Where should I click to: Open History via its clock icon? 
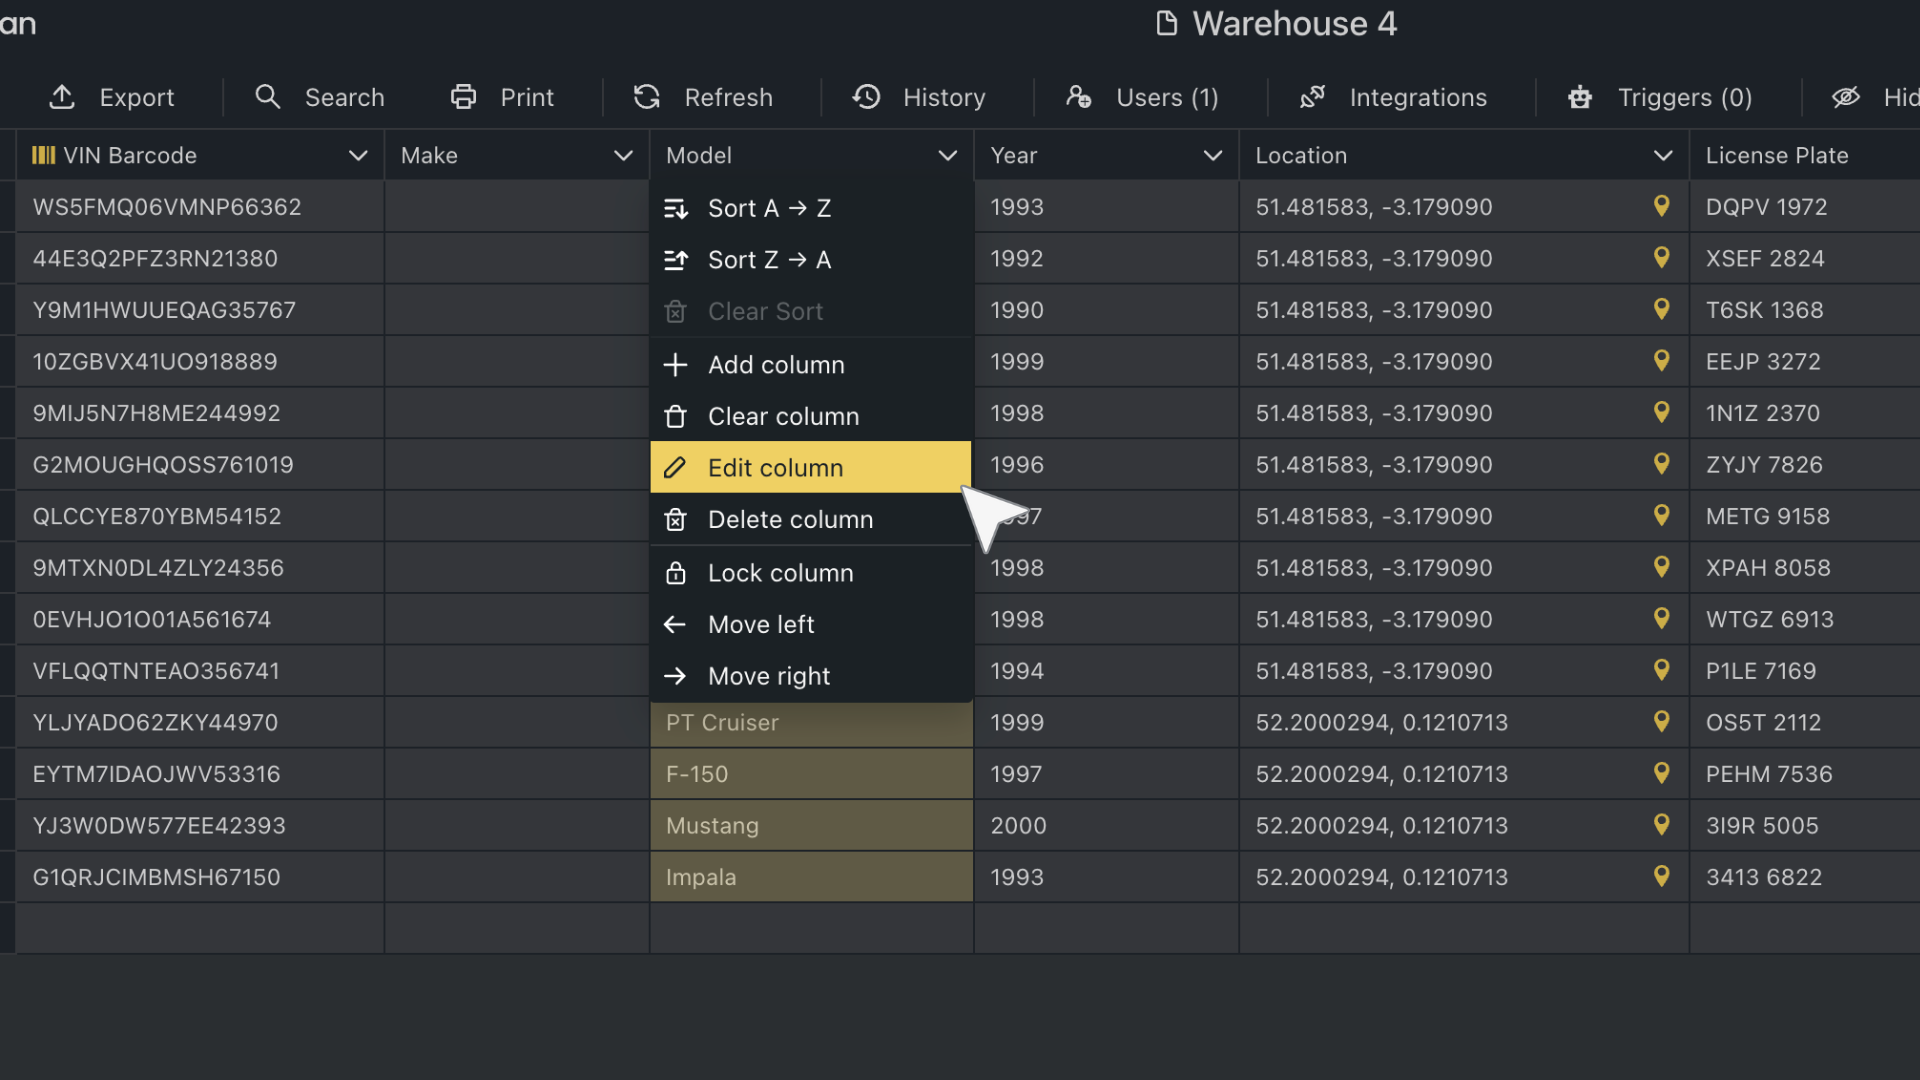click(x=866, y=97)
